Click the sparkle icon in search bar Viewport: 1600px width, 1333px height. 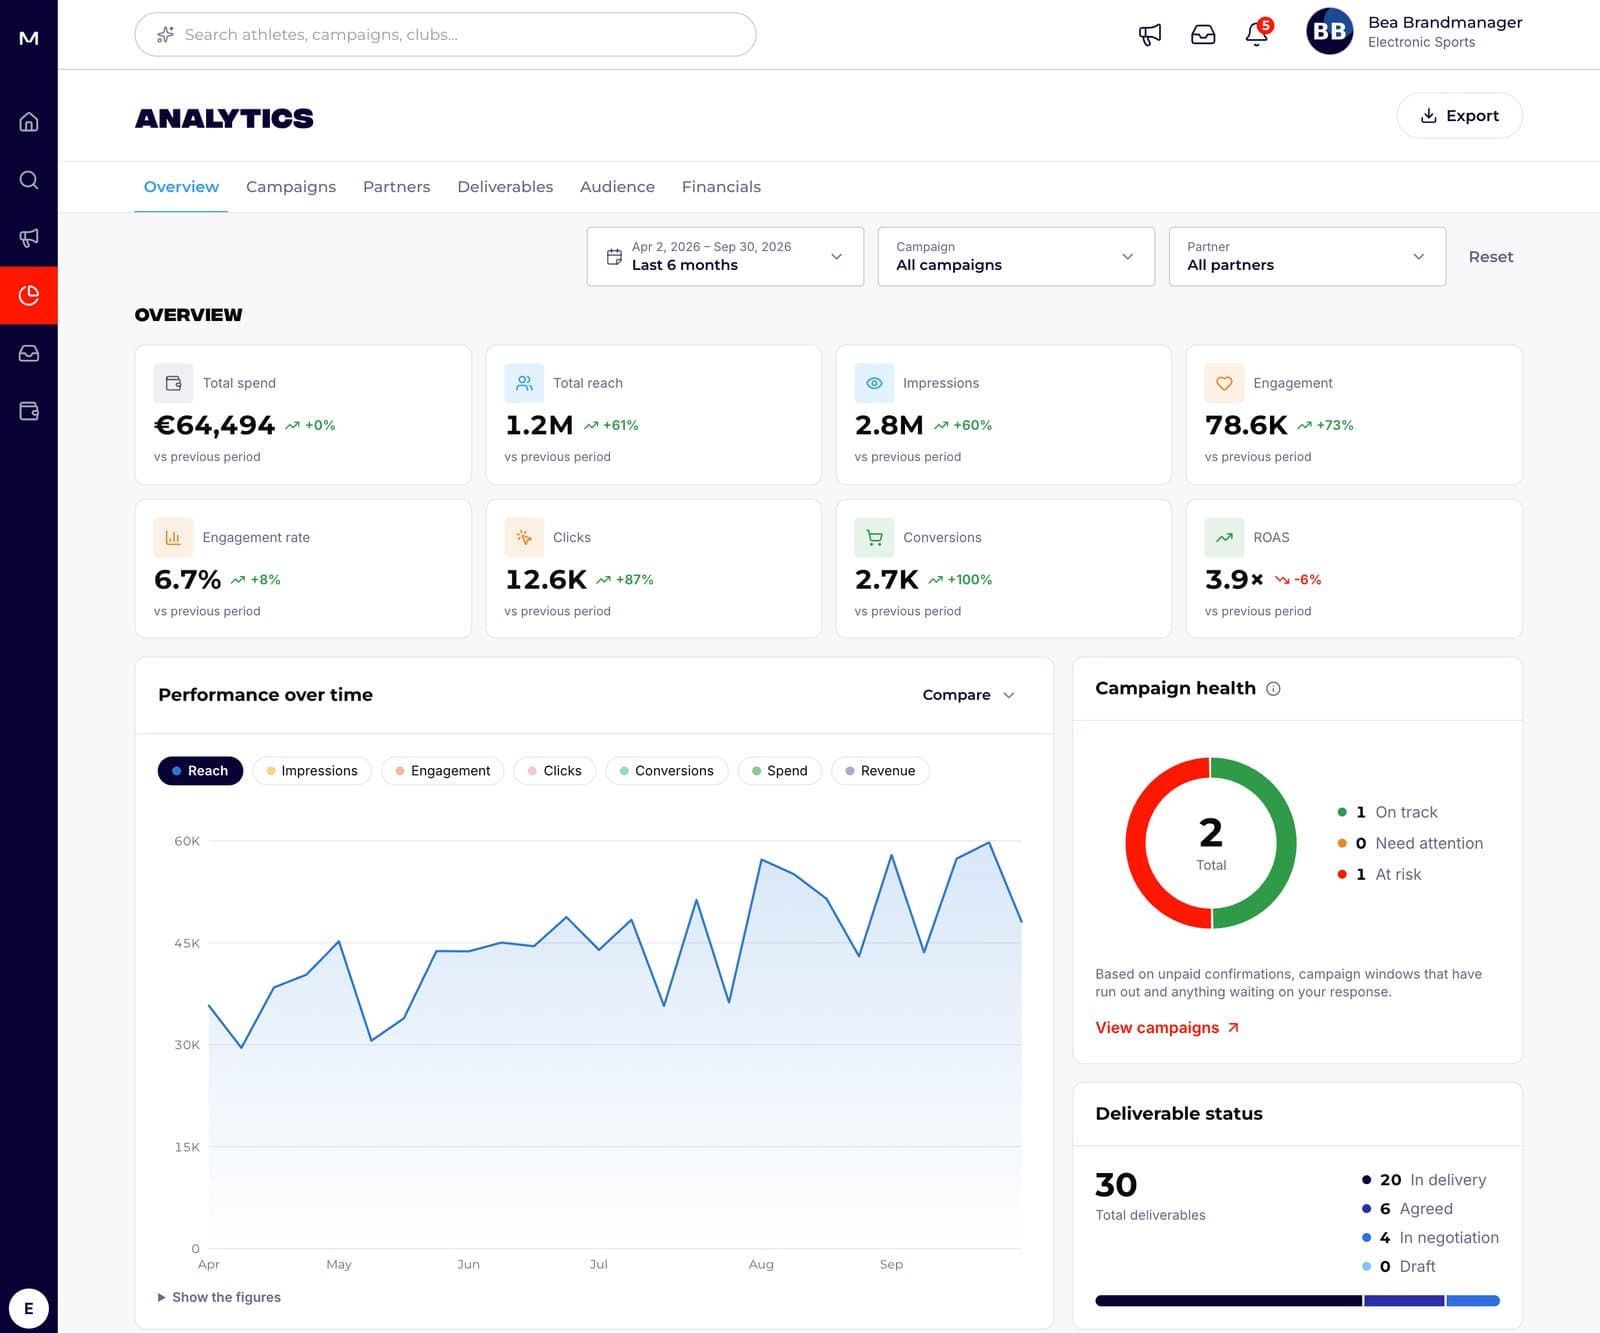[x=165, y=35]
